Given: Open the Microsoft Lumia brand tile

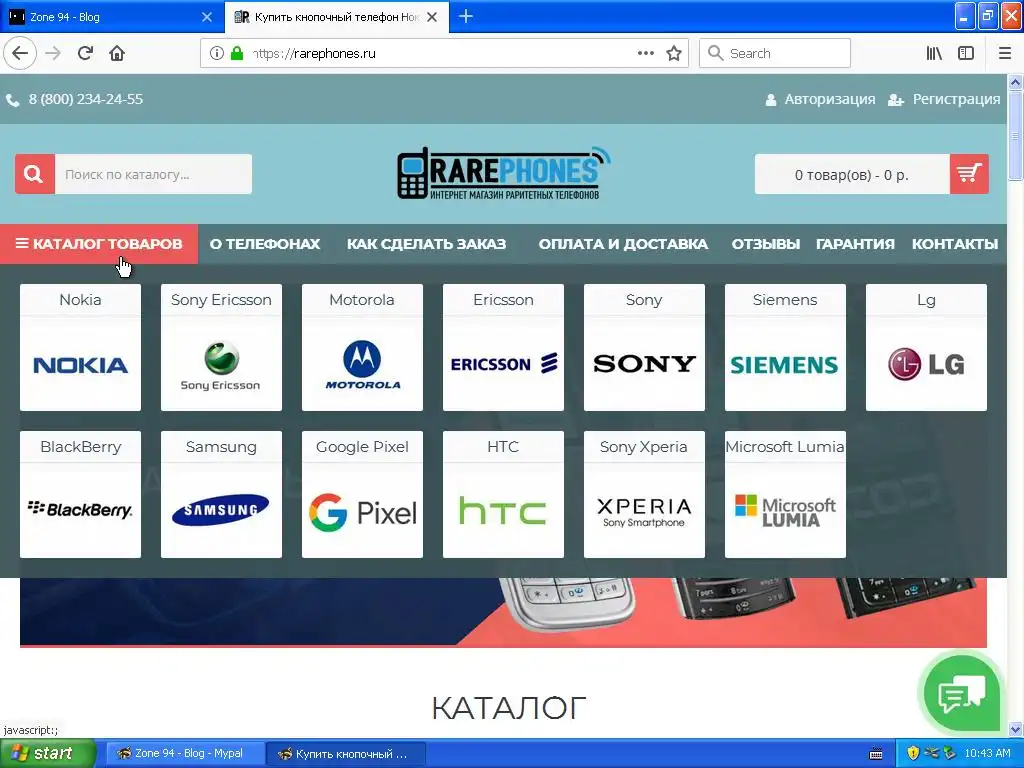Looking at the screenshot, I should [786, 494].
